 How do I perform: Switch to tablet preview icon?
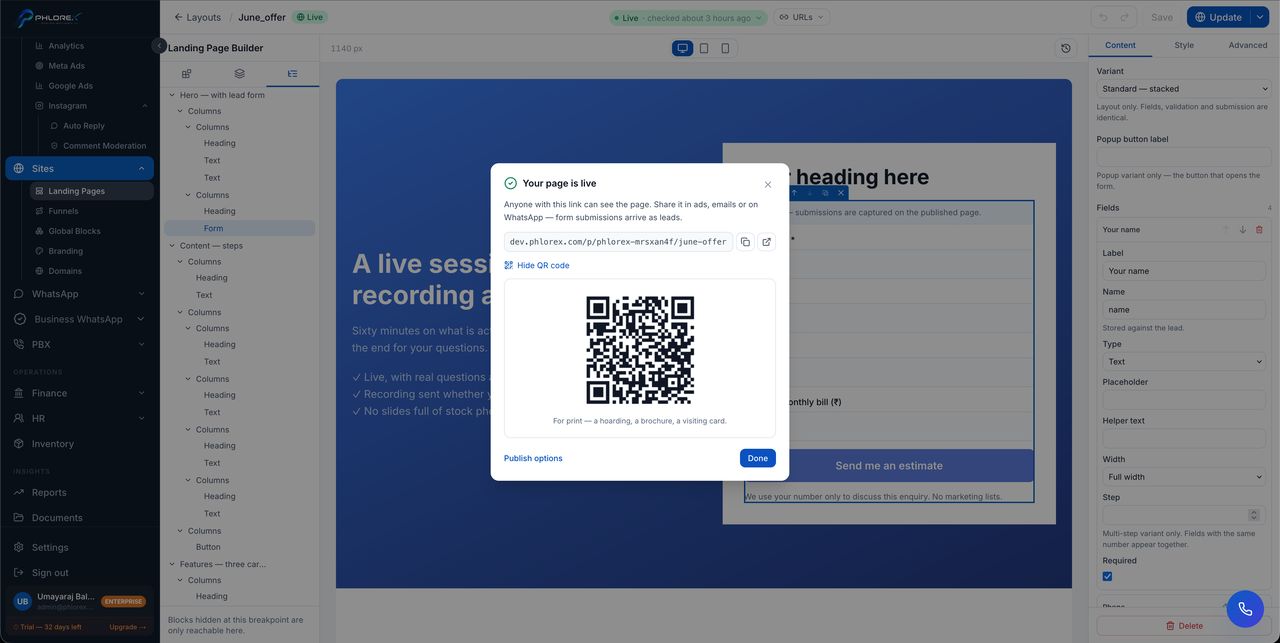(x=704, y=48)
